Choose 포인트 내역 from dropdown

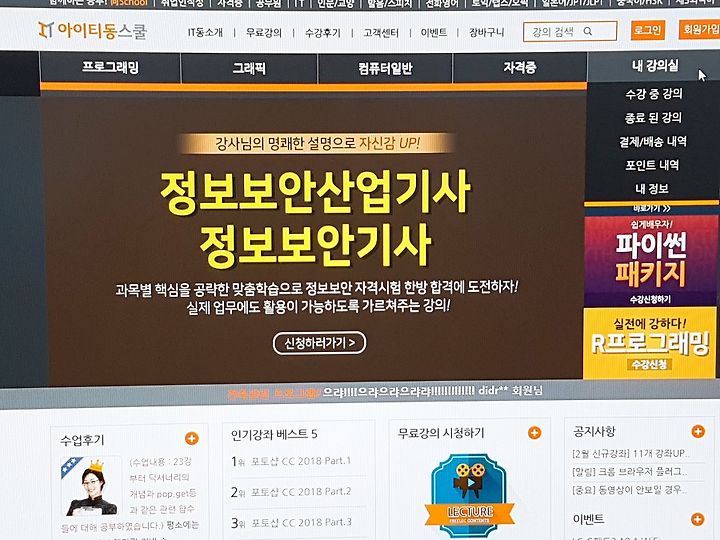652,165
